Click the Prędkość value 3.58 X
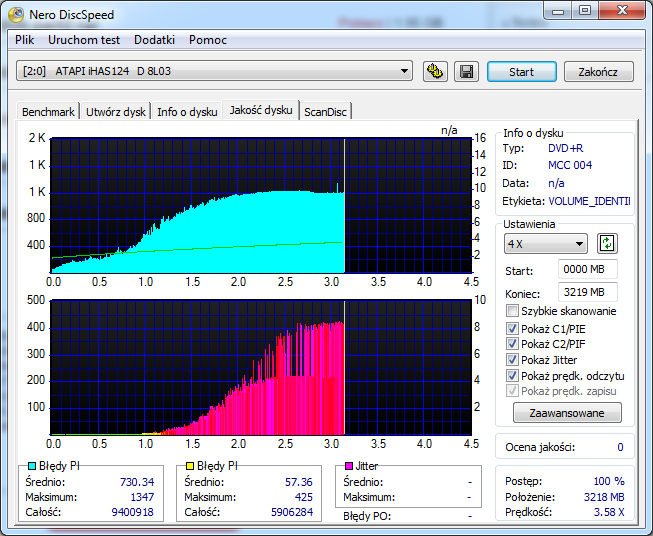This screenshot has height=536, width=653. click(609, 512)
